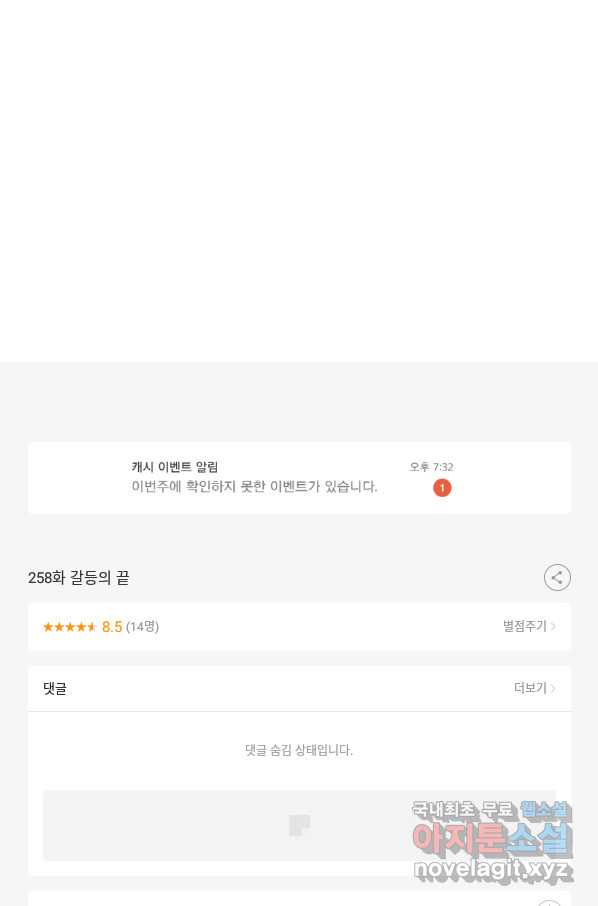Click the chevron next to 별점주기
598x906 pixels.
point(554,626)
